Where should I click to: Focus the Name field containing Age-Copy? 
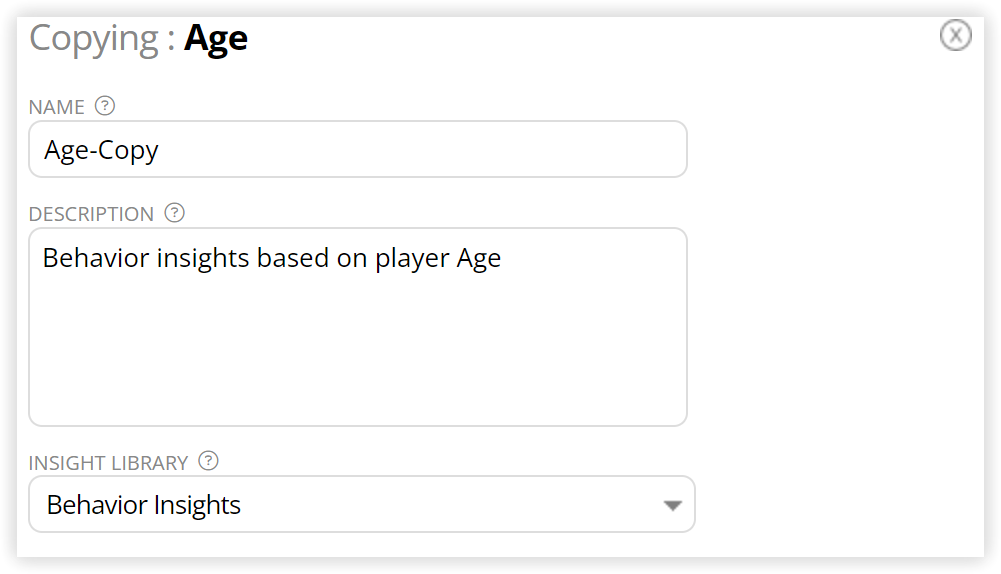click(x=358, y=149)
